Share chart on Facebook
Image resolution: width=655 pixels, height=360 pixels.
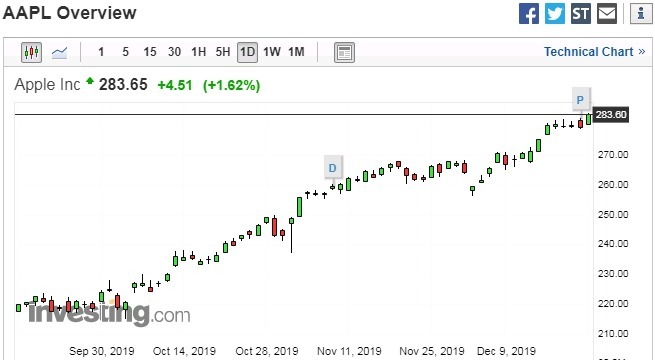point(529,14)
